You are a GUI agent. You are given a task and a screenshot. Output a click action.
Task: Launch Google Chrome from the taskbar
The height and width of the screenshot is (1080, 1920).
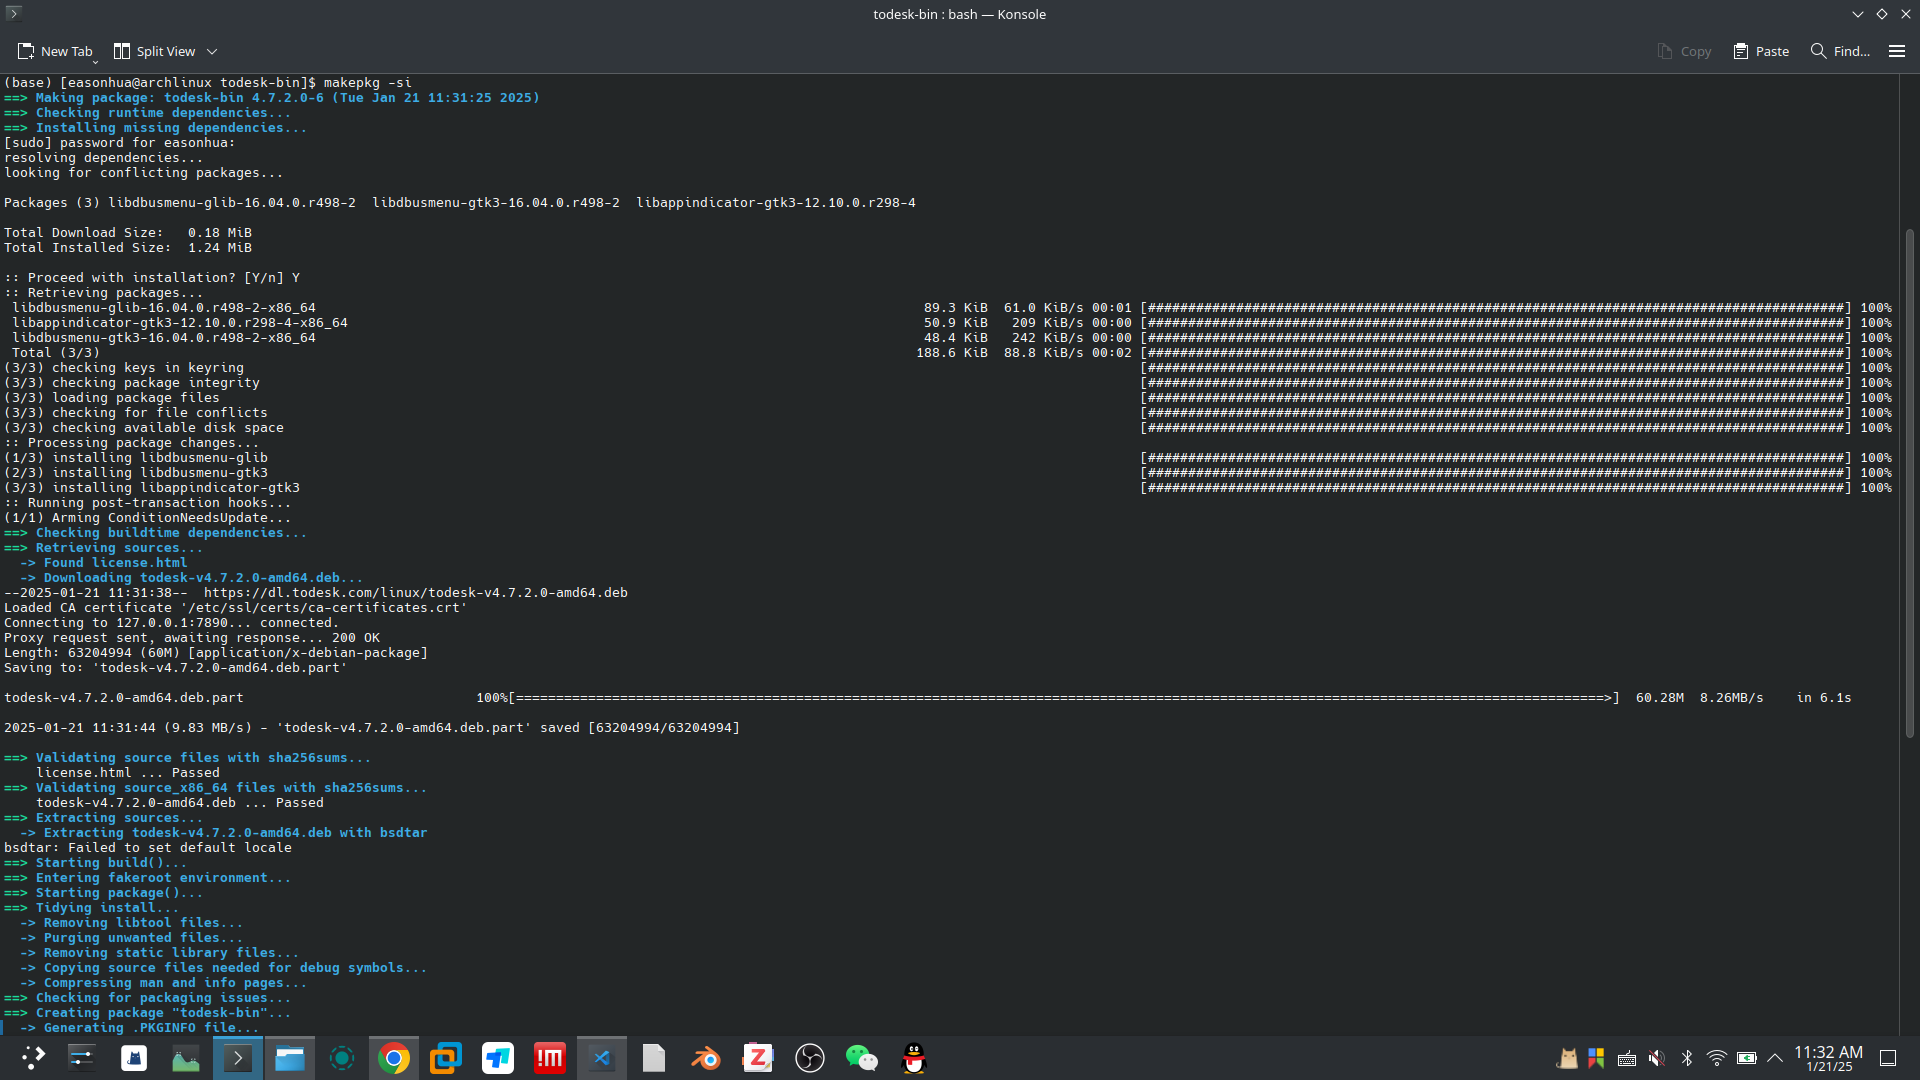click(x=394, y=1058)
